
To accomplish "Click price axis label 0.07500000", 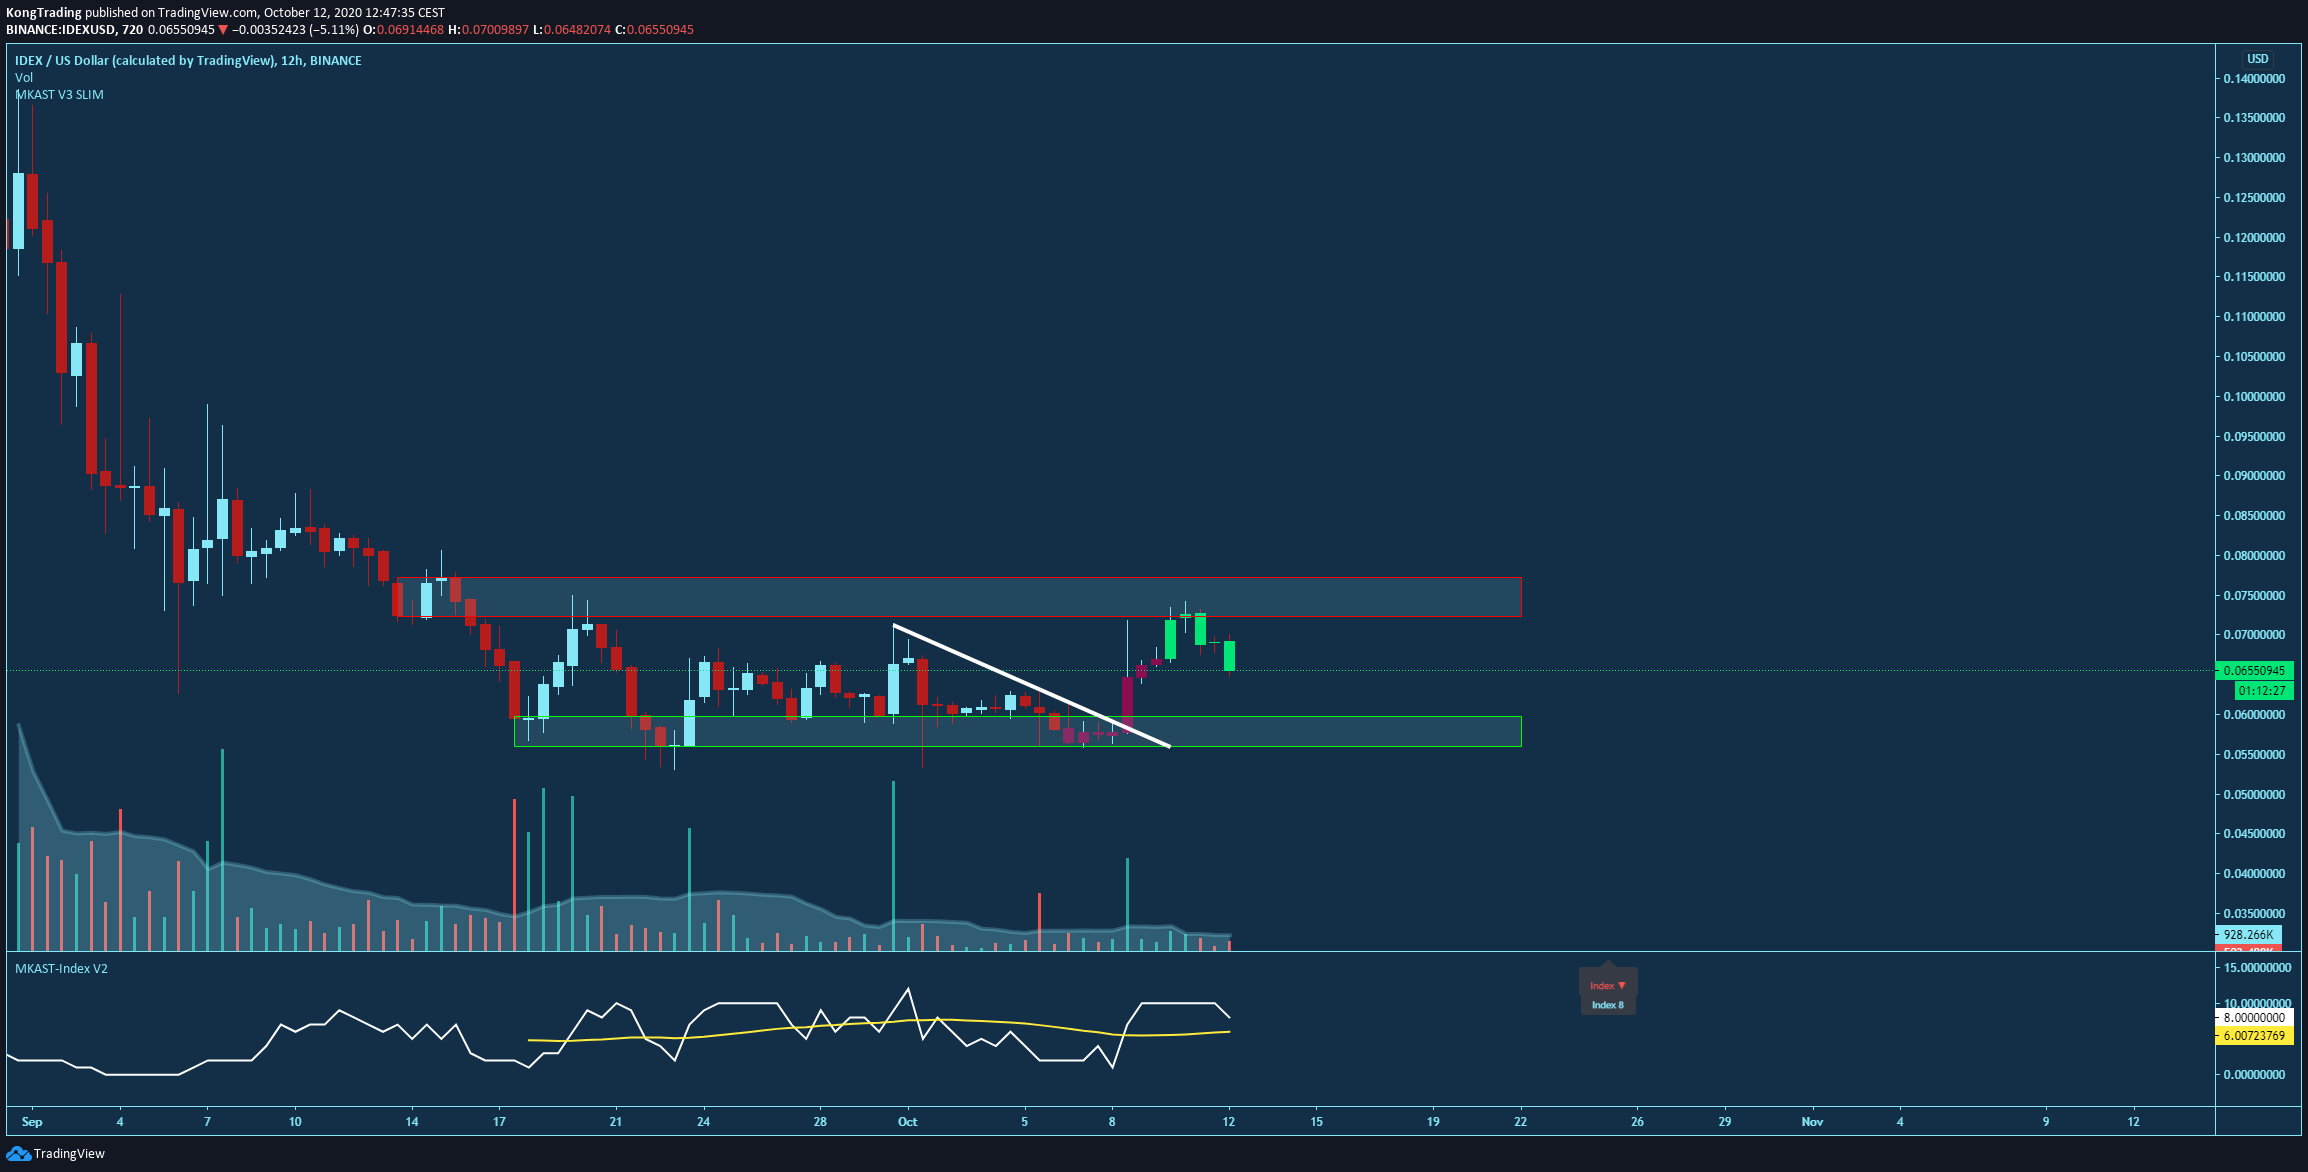I will tap(2254, 596).
